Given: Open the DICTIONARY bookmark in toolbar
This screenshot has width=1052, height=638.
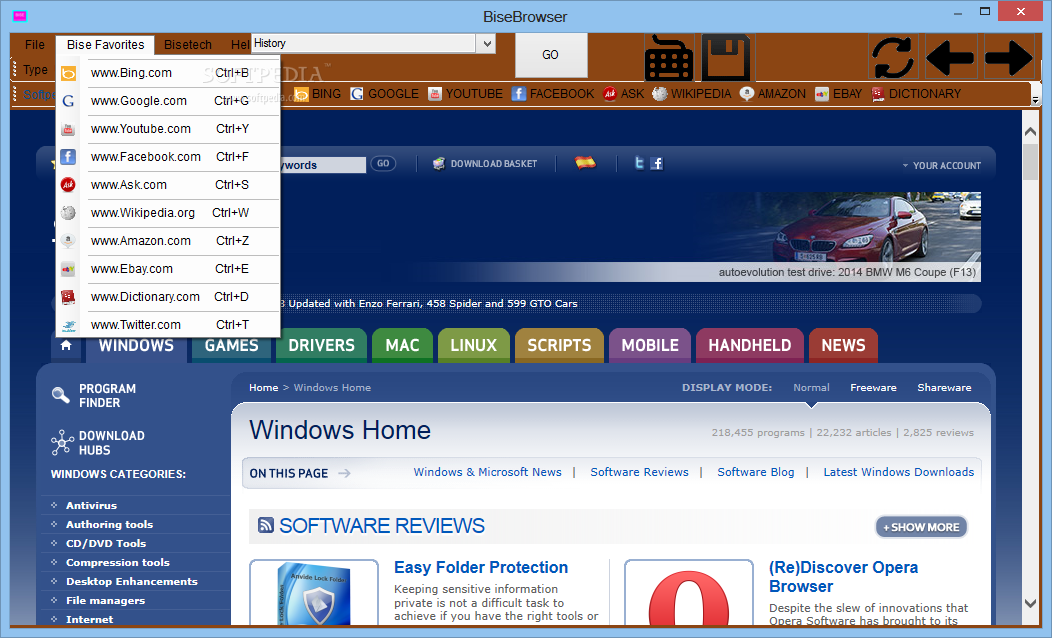Looking at the screenshot, I should click(x=916, y=94).
